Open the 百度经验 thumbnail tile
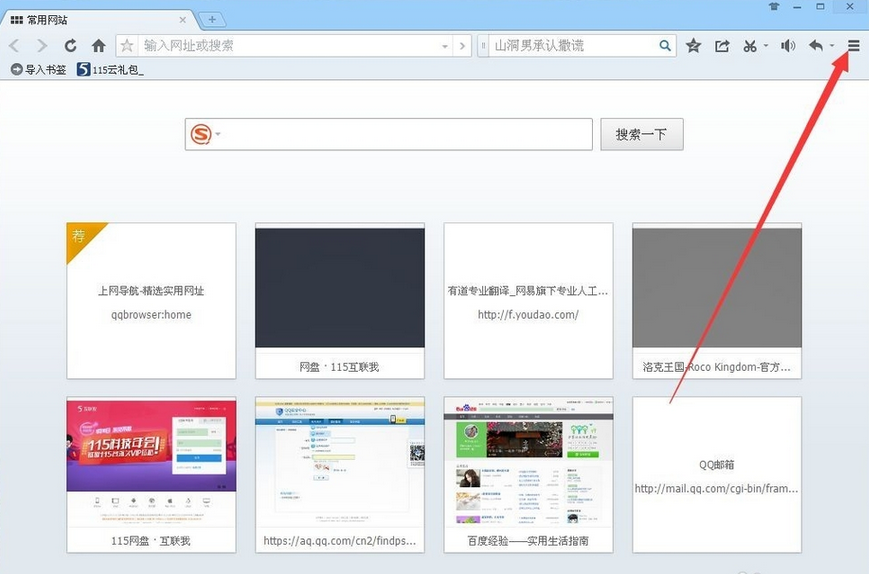The height and width of the screenshot is (574, 869). click(x=528, y=474)
